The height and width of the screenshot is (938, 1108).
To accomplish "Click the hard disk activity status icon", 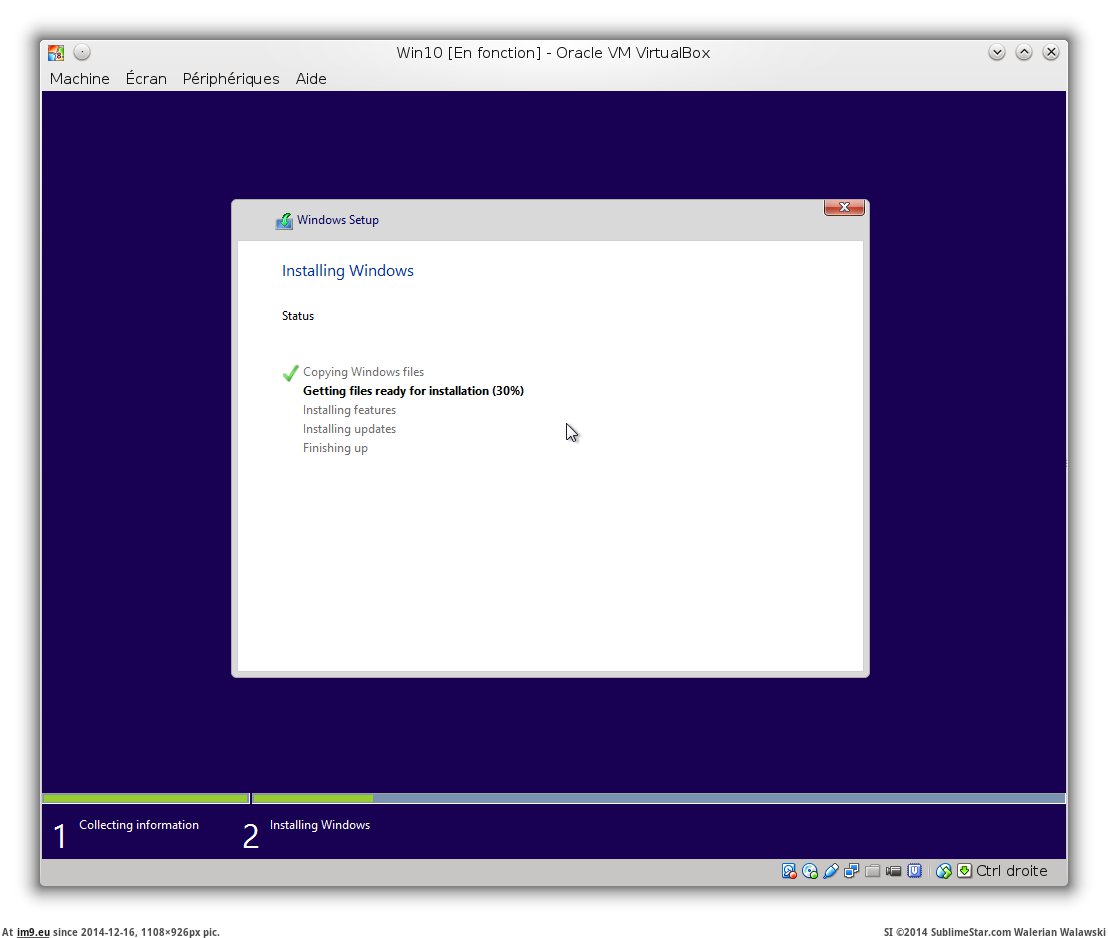I will point(789,871).
